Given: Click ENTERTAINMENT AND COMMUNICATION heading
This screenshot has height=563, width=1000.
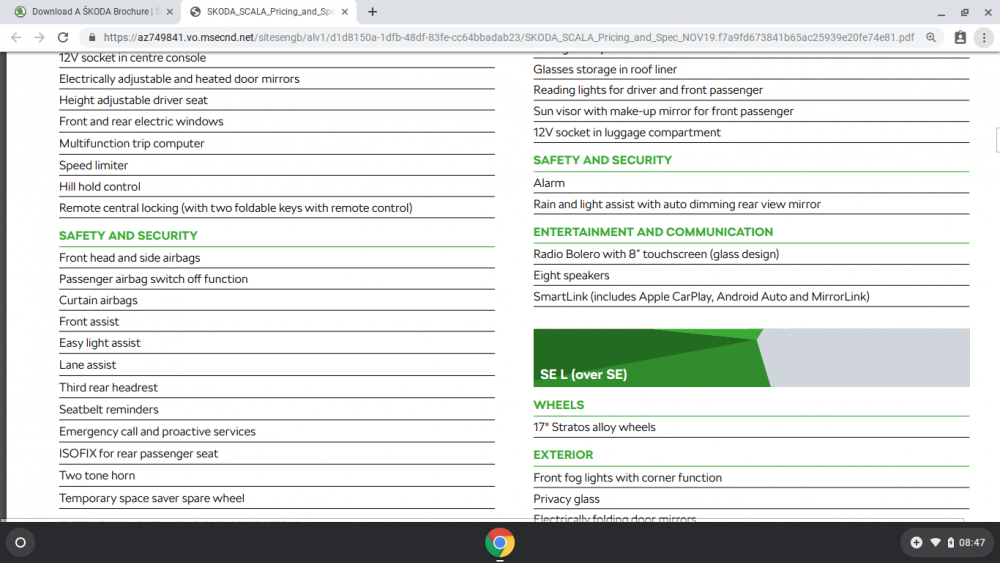Looking at the screenshot, I should (x=653, y=232).
